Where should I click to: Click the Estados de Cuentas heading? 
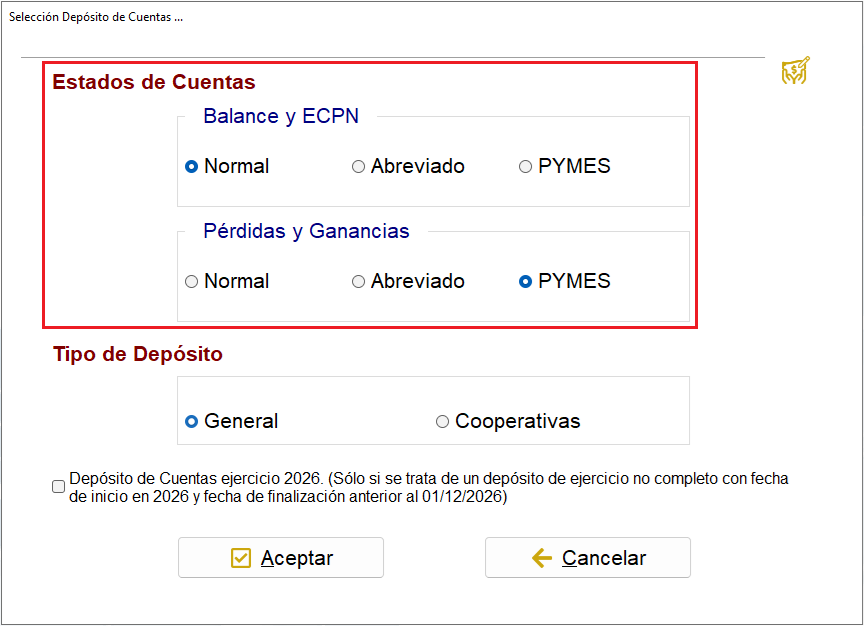click(x=154, y=82)
